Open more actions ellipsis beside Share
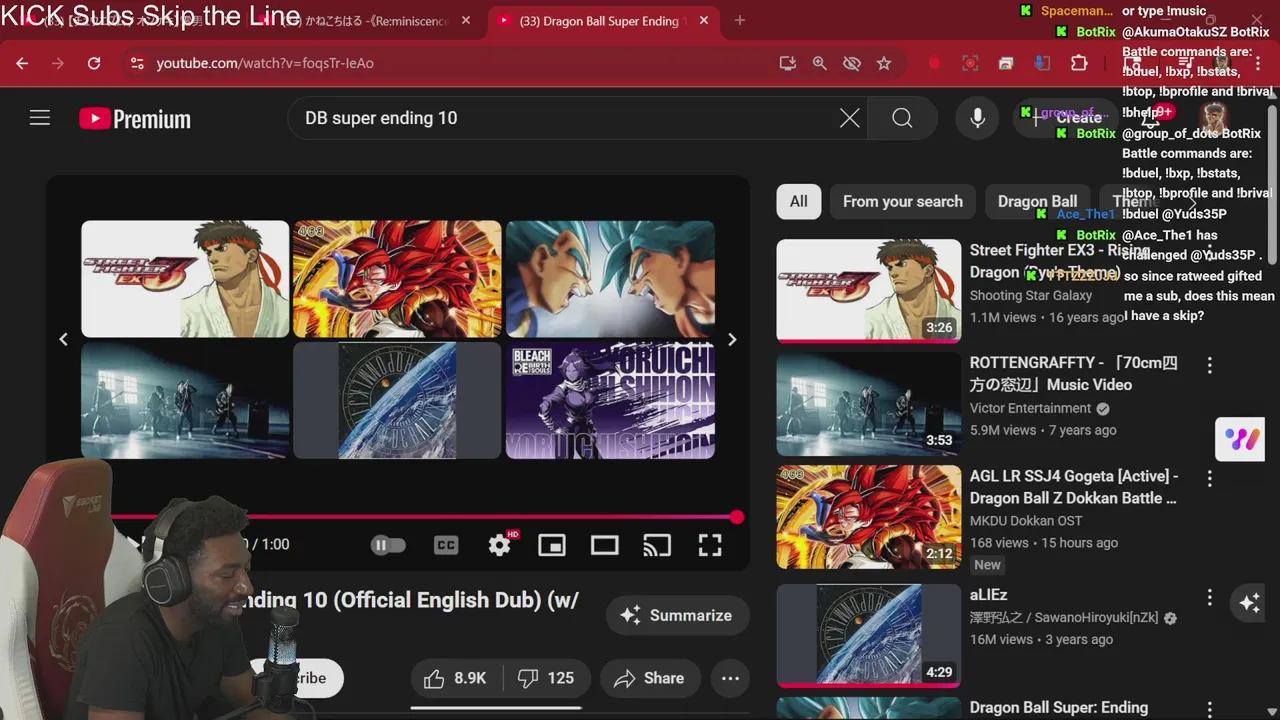Viewport: 1280px width, 720px height. [731, 678]
